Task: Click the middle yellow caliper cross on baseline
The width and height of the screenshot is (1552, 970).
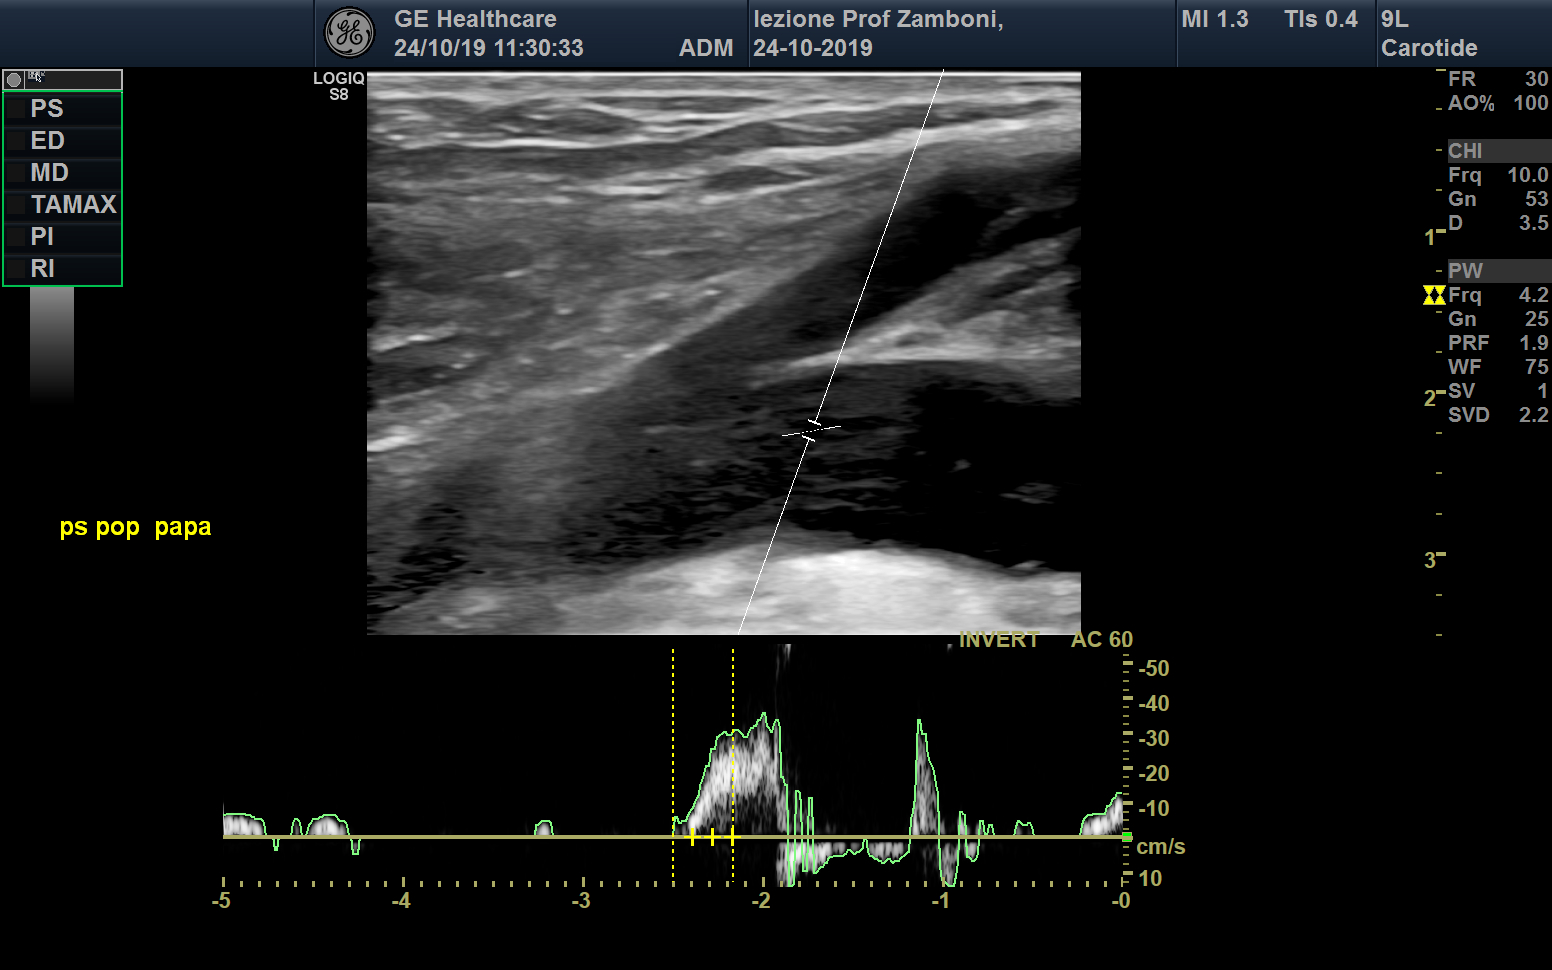Action: (x=712, y=836)
